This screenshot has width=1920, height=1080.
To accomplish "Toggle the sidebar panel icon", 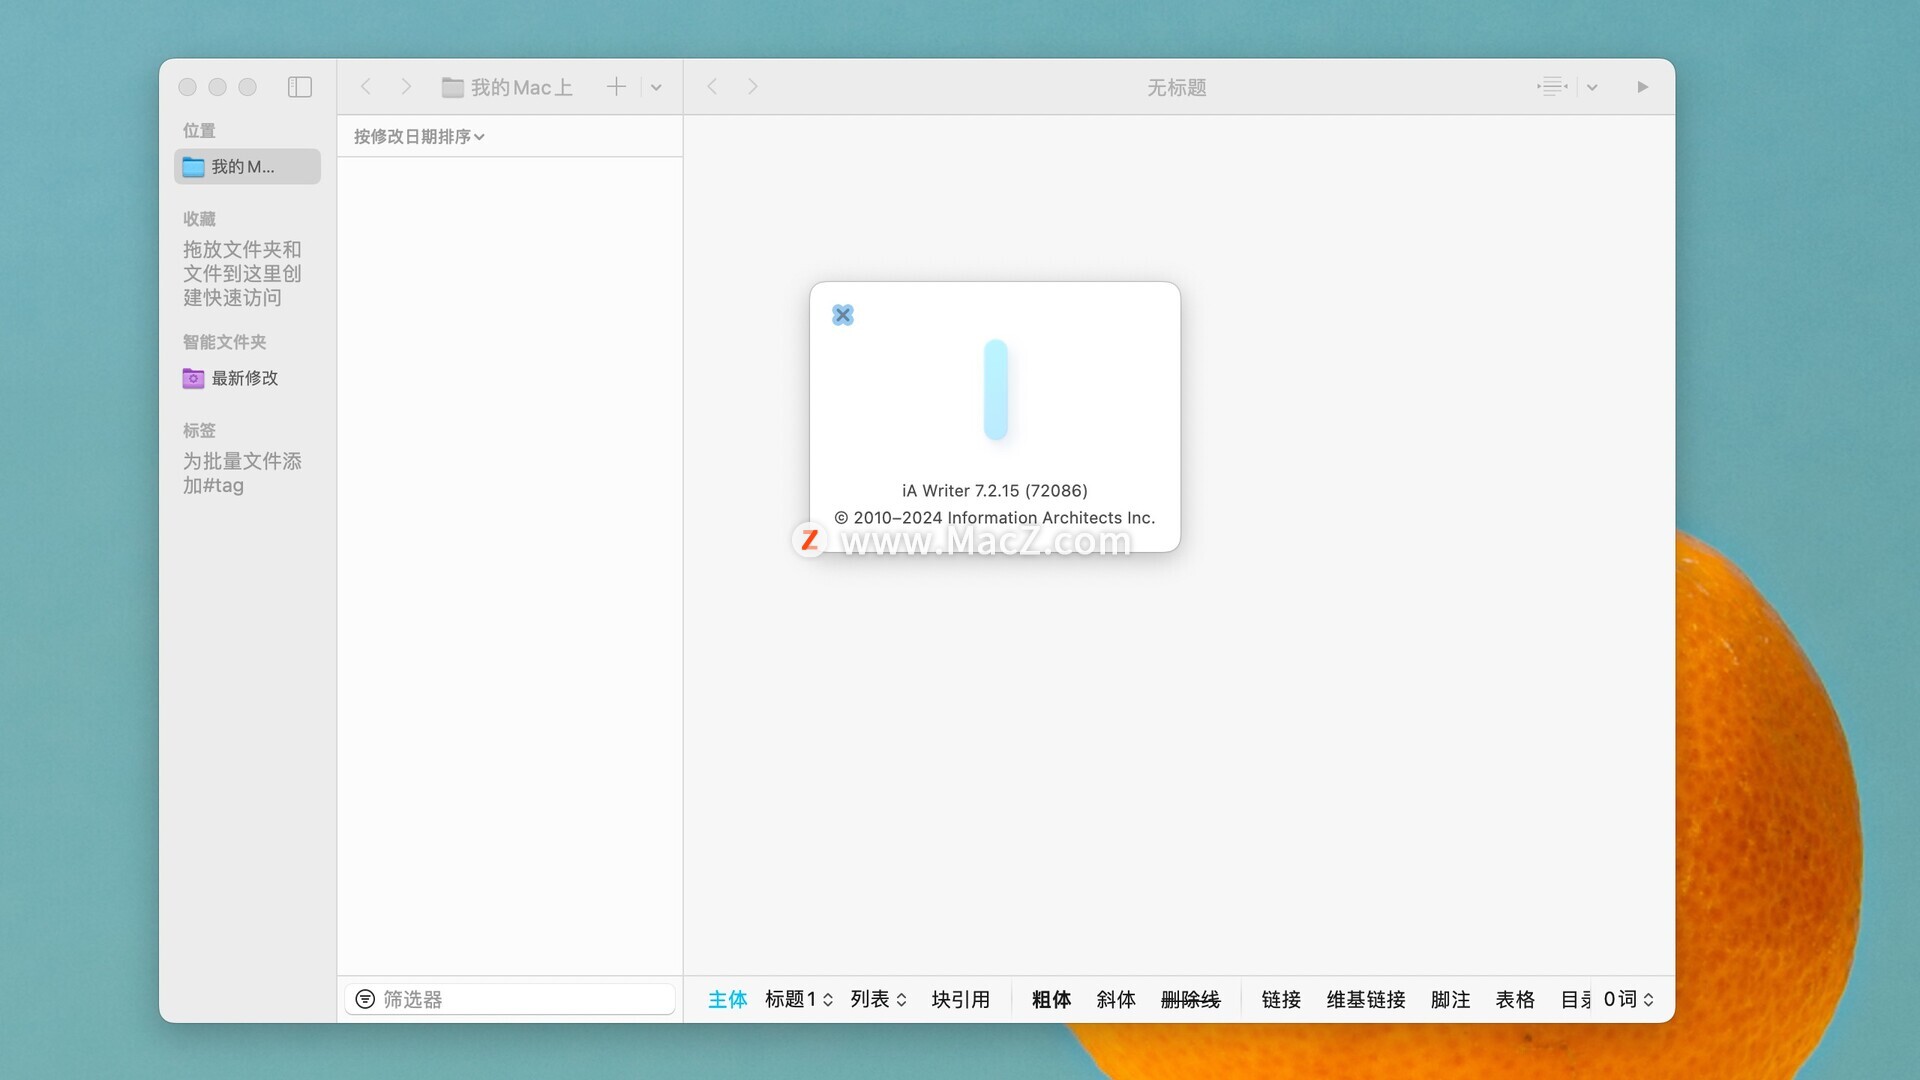I will (x=300, y=87).
